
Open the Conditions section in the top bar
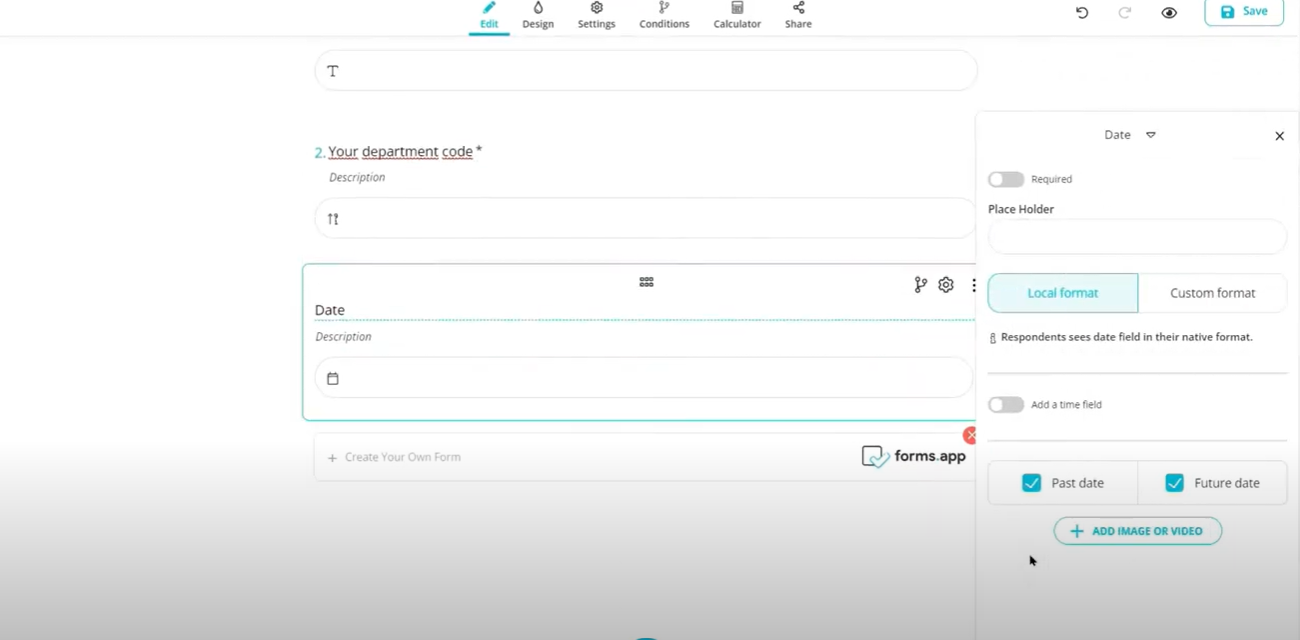point(664,15)
